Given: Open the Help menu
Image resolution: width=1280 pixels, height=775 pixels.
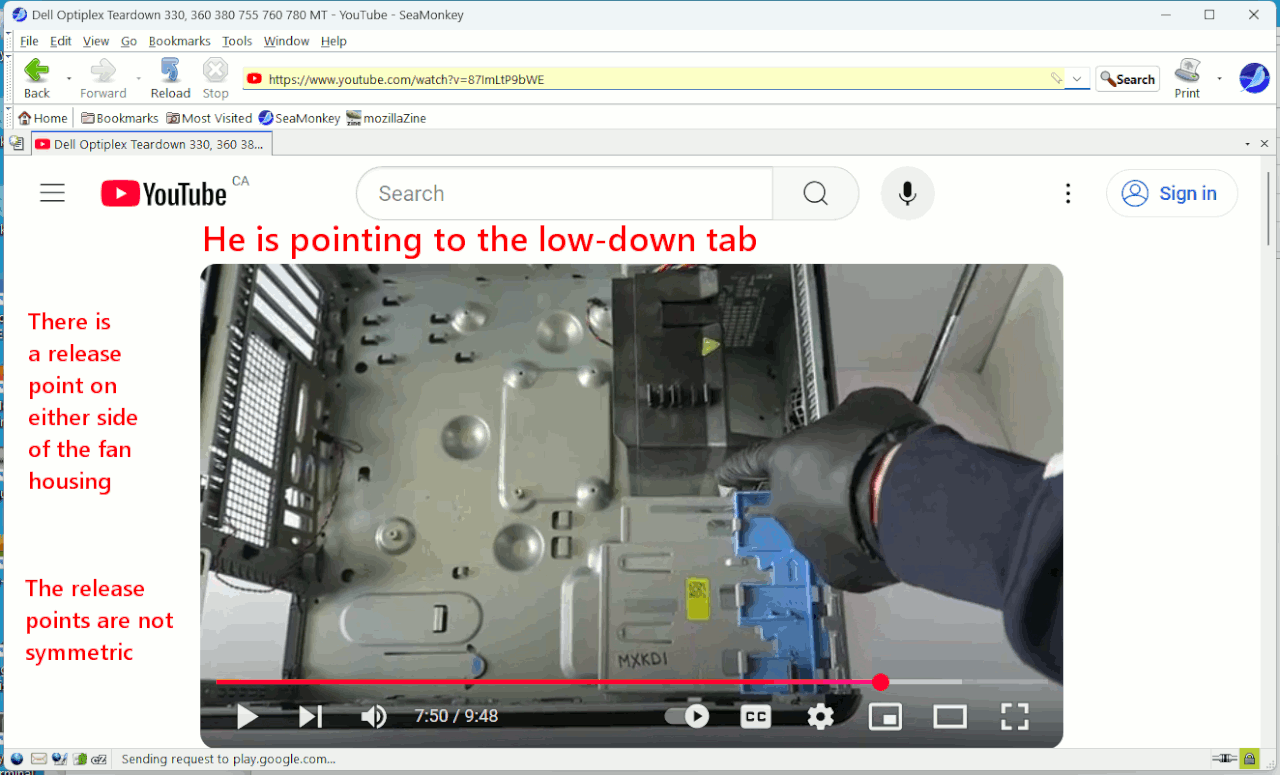Looking at the screenshot, I should (334, 41).
